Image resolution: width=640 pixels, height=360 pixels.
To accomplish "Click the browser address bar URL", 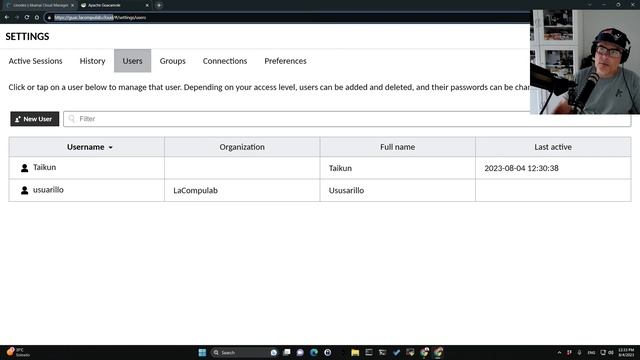I will (x=100, y=18).
